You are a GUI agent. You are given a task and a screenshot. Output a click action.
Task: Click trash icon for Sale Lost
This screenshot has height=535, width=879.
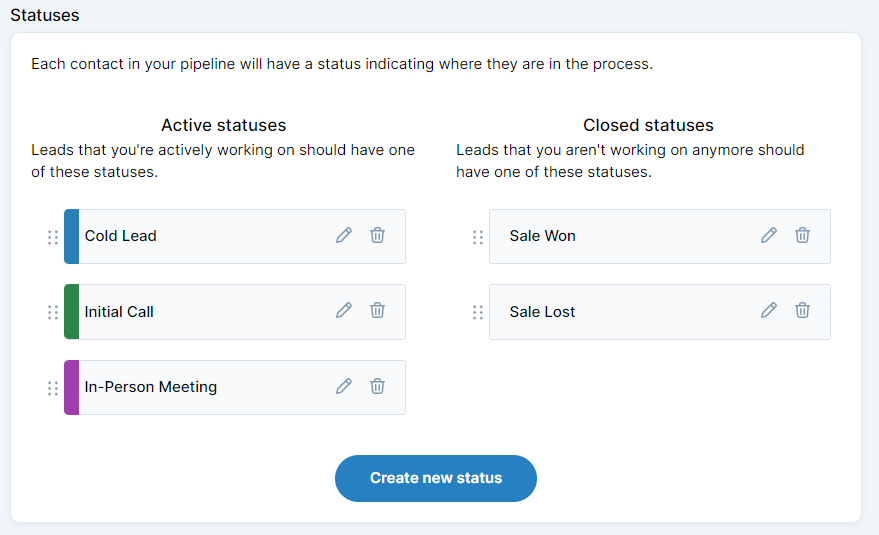pos(802,310)
